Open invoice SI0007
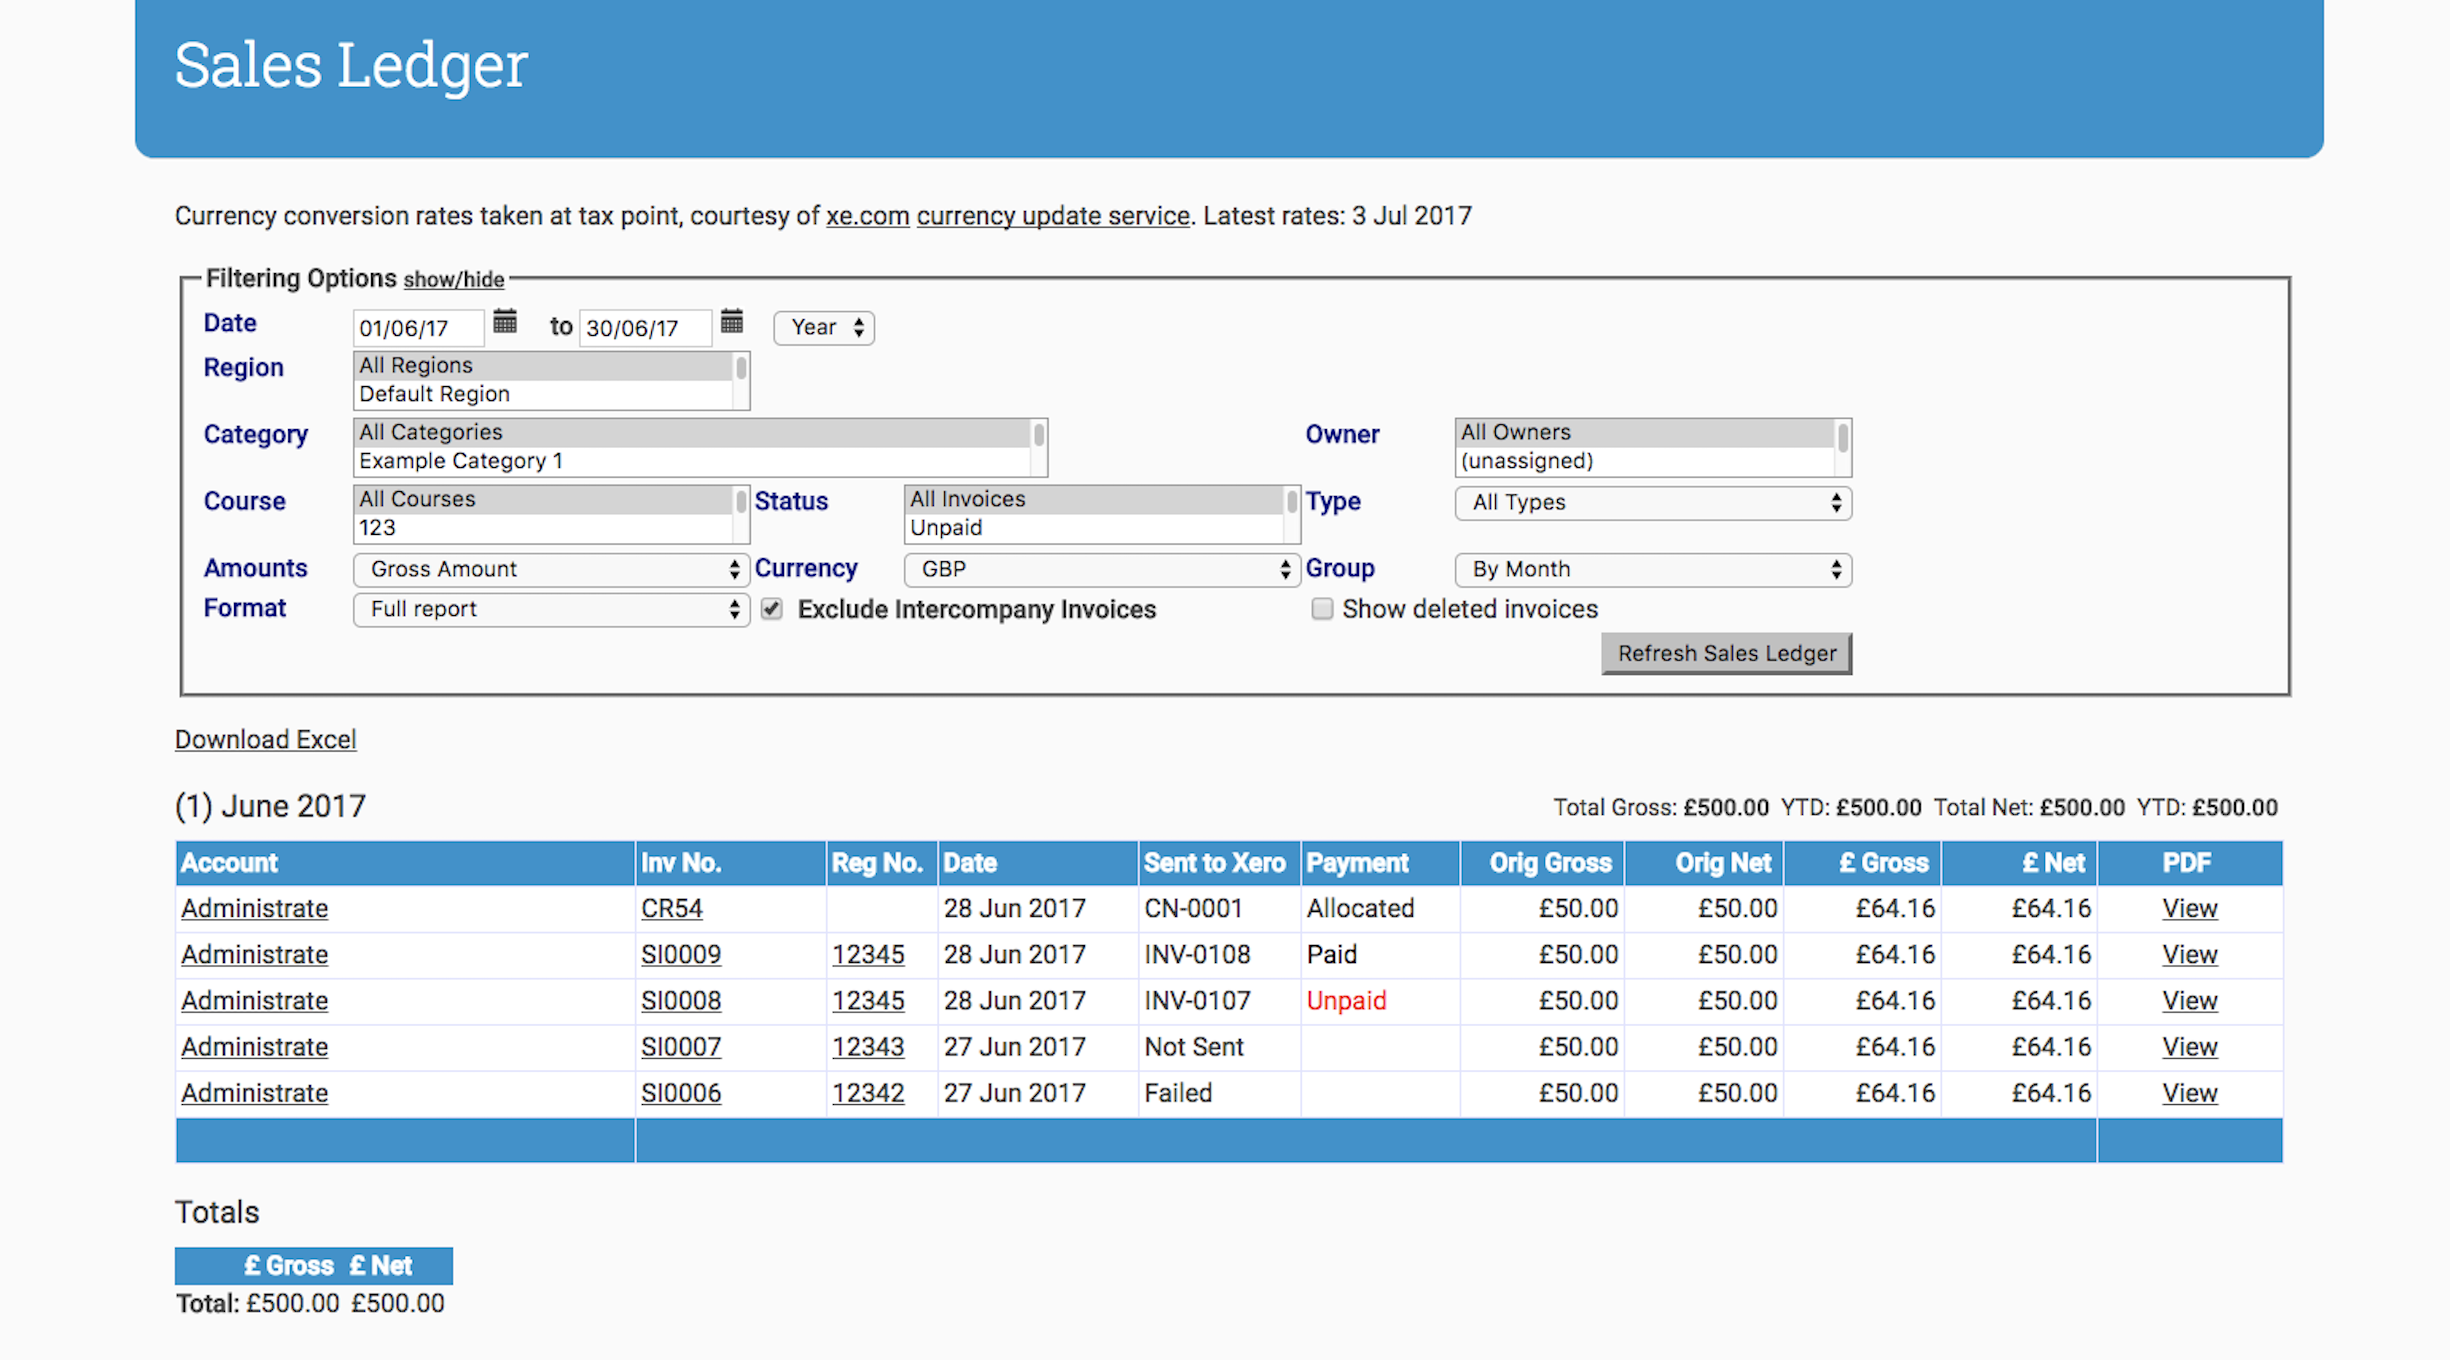Screen dimensions: 2450x1360 click(681, 1047)
